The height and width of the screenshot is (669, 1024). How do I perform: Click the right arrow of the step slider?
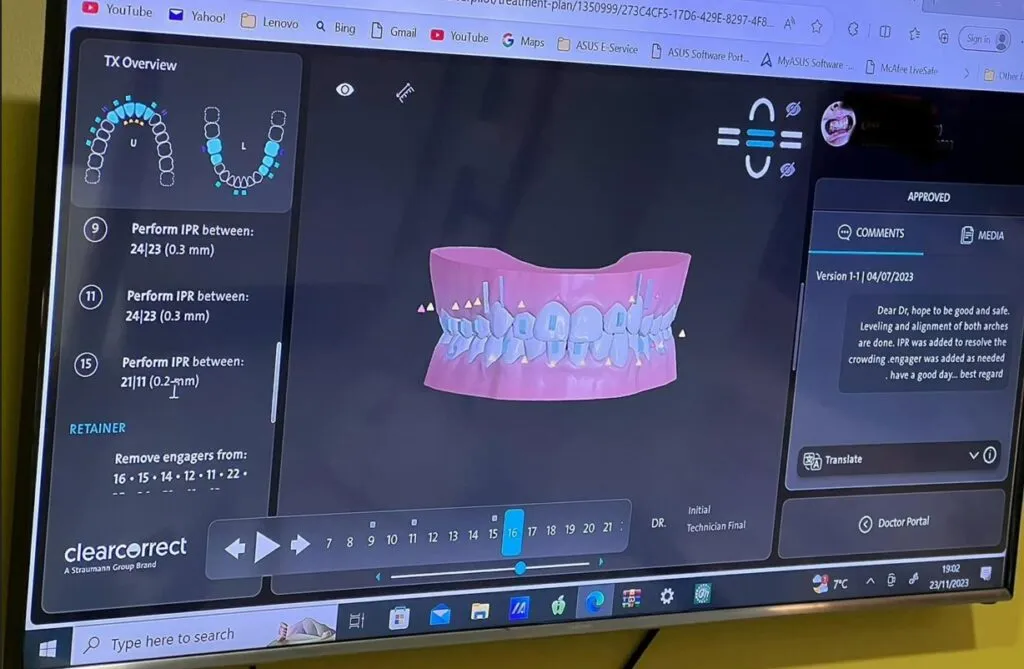[601, 561]
